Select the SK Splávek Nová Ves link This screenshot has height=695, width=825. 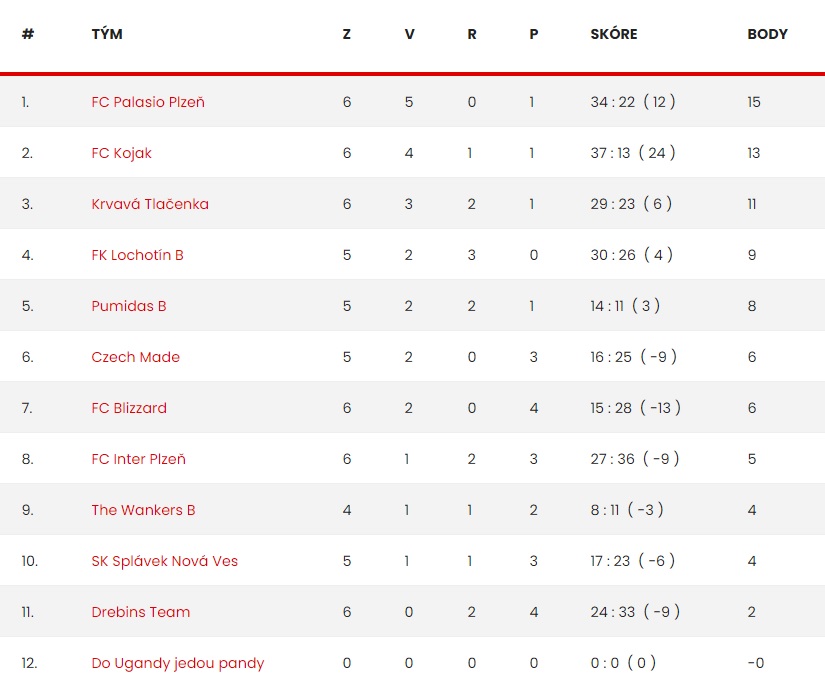point(165,561)
